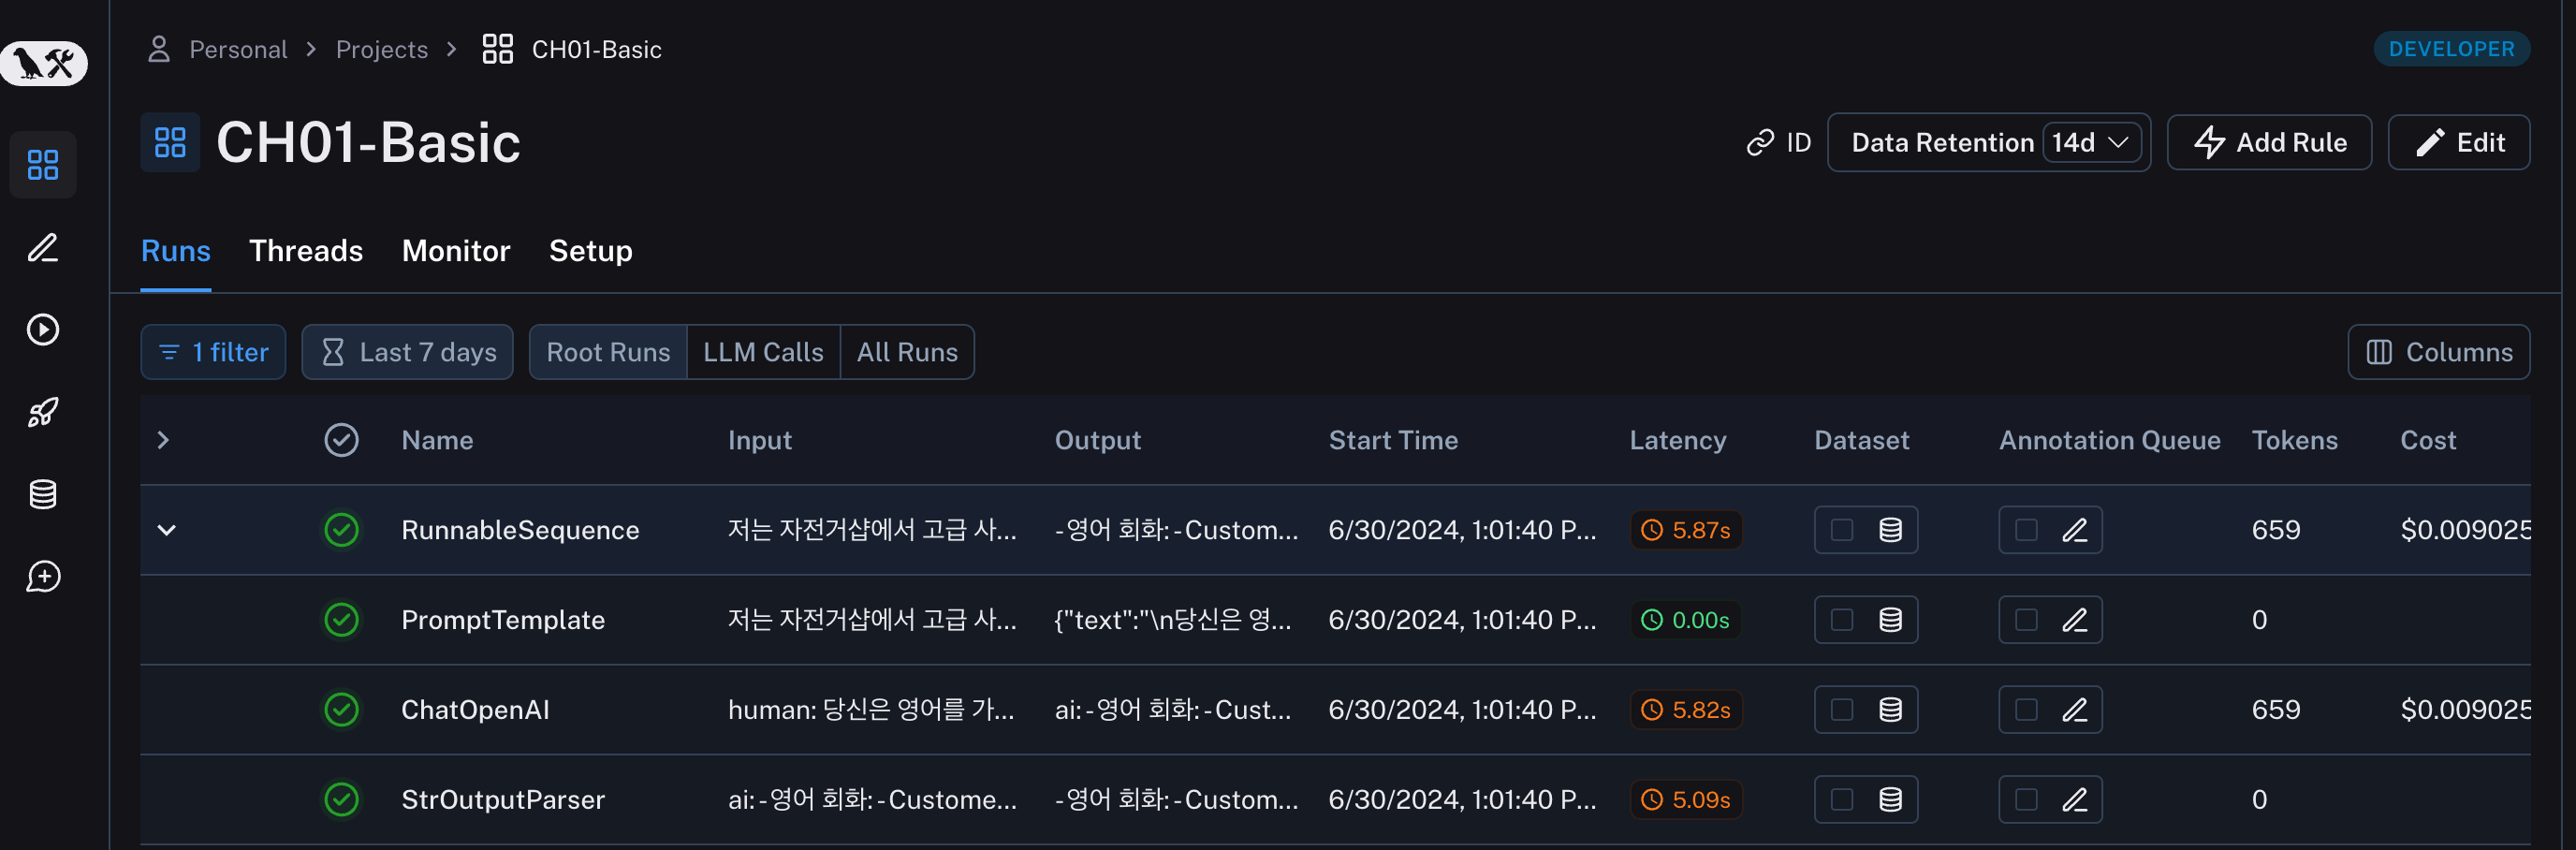Click the database icon in PromptTemplate row
2576x850 pixels.
click(x=1890, y=620)
